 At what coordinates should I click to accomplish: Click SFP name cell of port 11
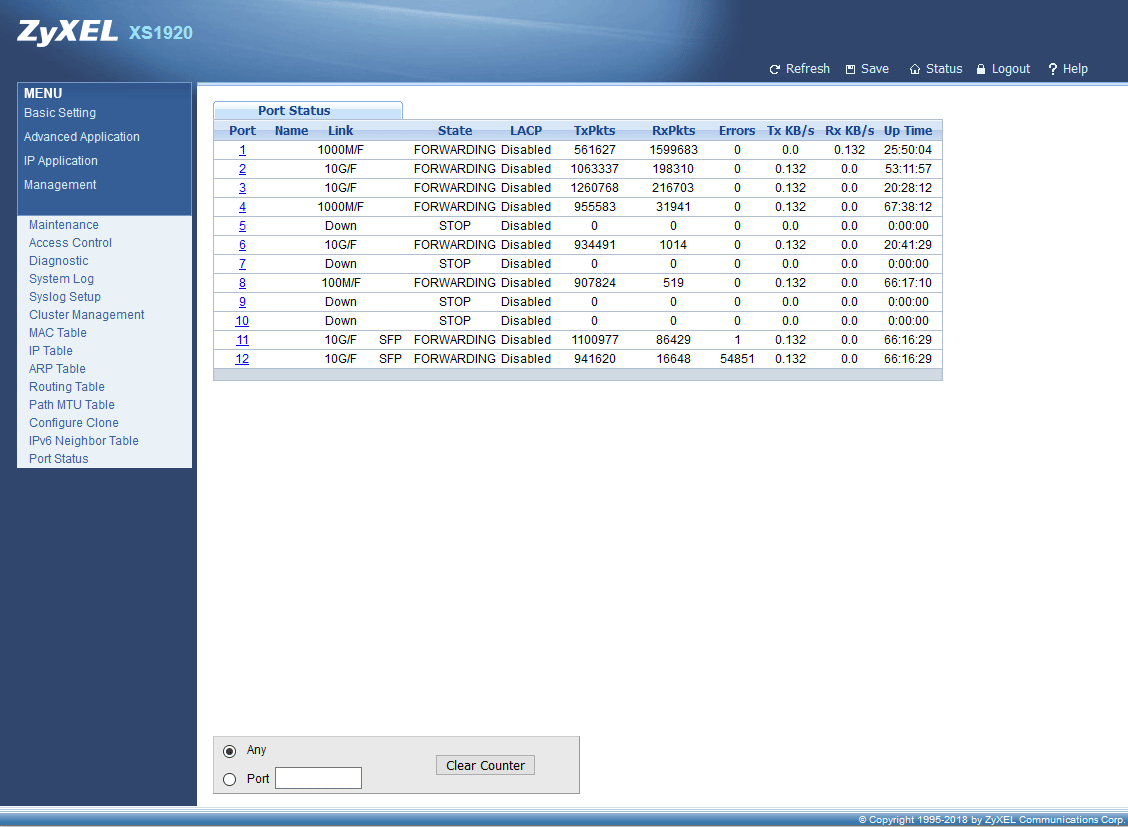pos(391,340)
